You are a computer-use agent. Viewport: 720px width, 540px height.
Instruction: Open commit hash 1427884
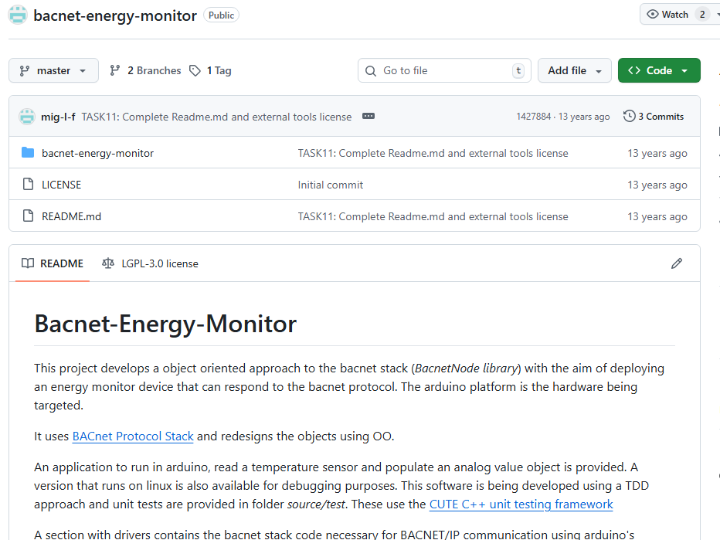coord(533,117)
